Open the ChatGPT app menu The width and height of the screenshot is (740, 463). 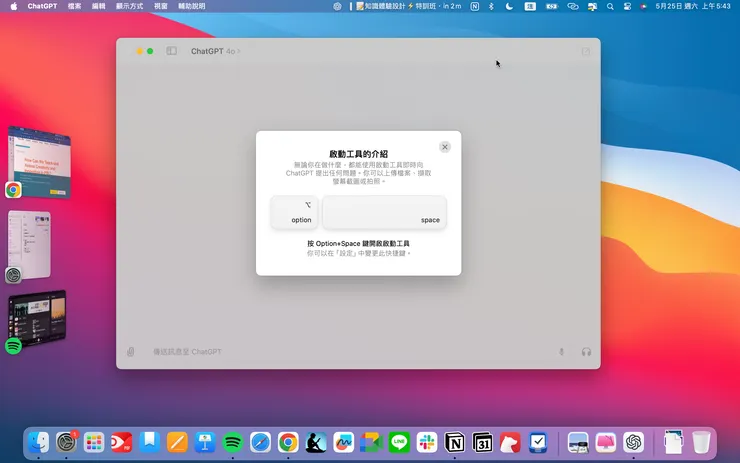coord(42,6)
